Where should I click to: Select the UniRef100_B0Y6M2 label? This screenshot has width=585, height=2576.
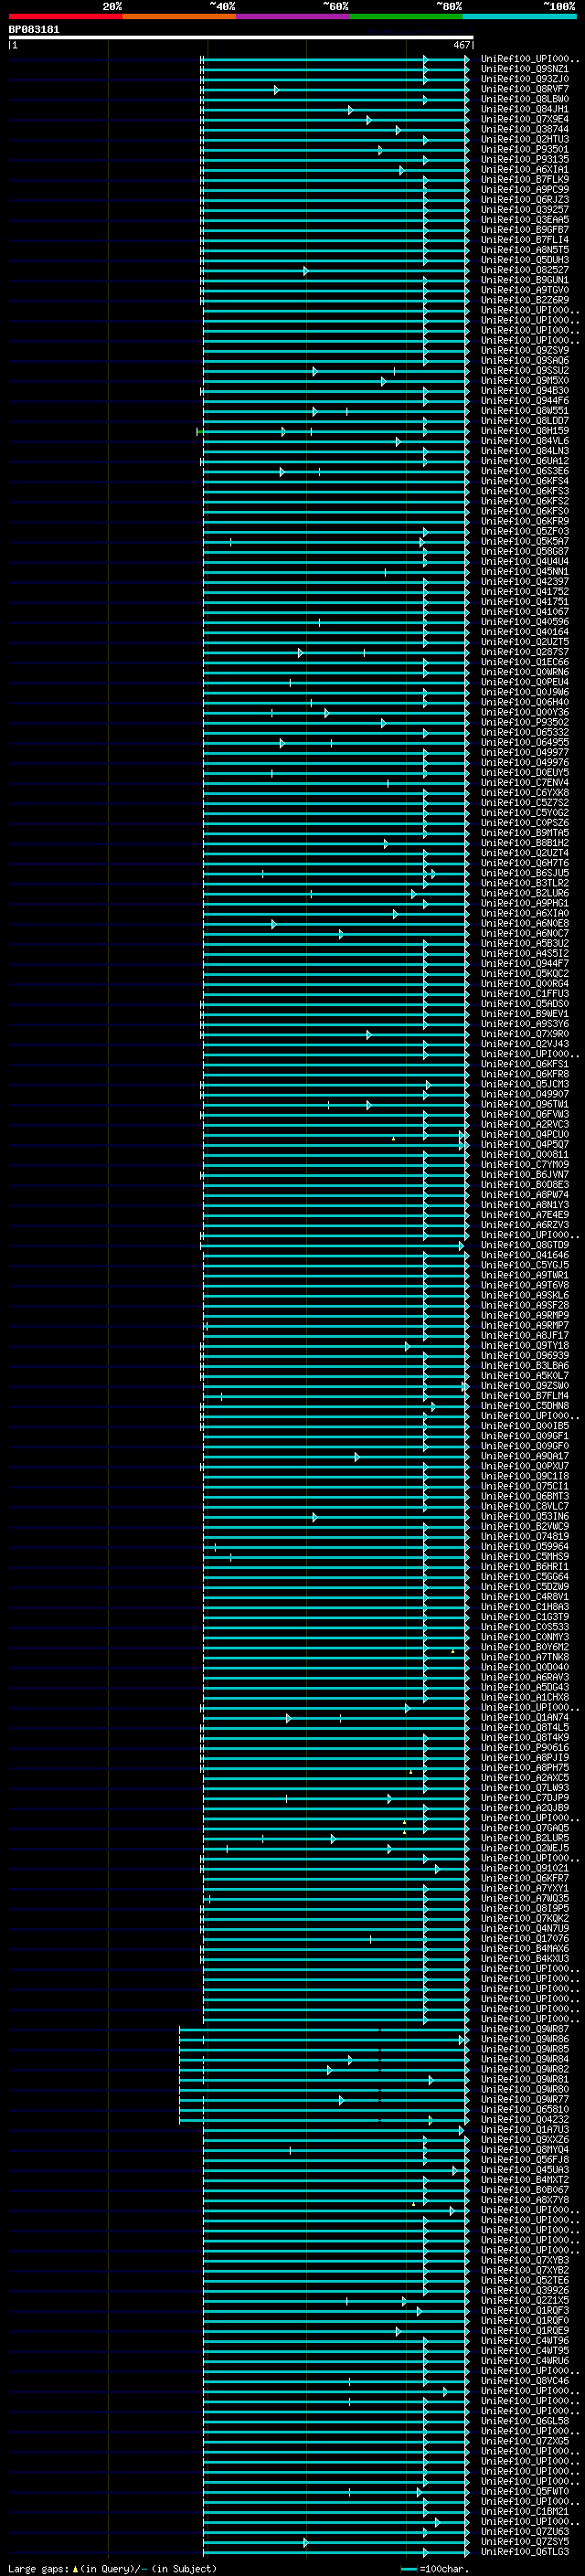click(525, 1647)
